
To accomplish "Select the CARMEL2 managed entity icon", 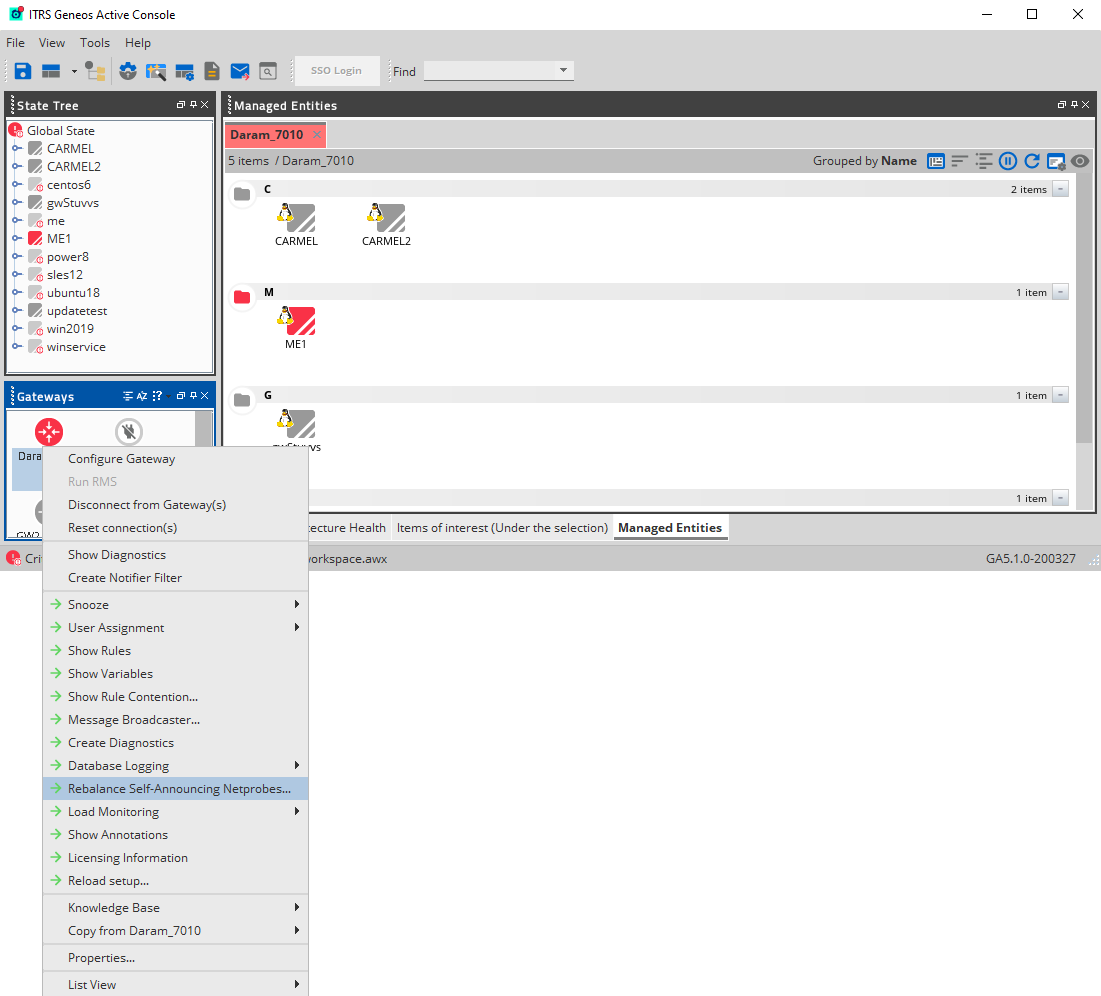I will click(386, 218).
